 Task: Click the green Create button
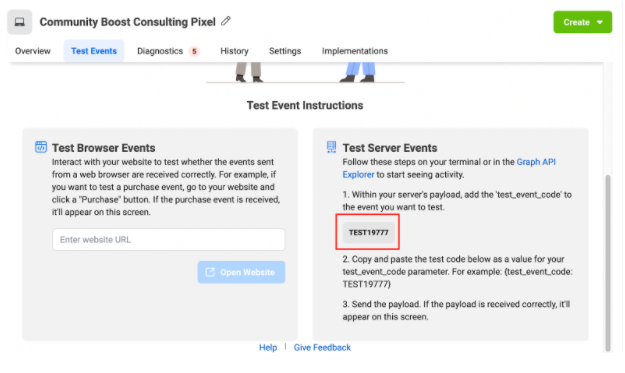(582, 22)
